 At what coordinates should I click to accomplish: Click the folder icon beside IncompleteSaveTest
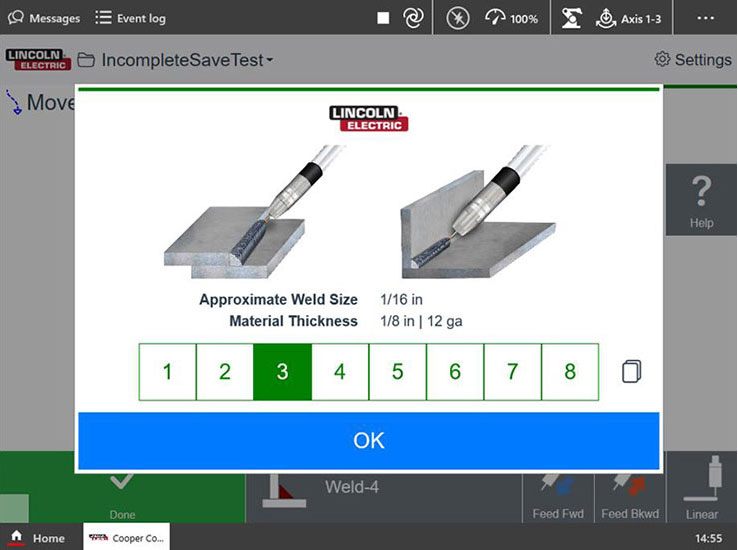tap(86, 60)
